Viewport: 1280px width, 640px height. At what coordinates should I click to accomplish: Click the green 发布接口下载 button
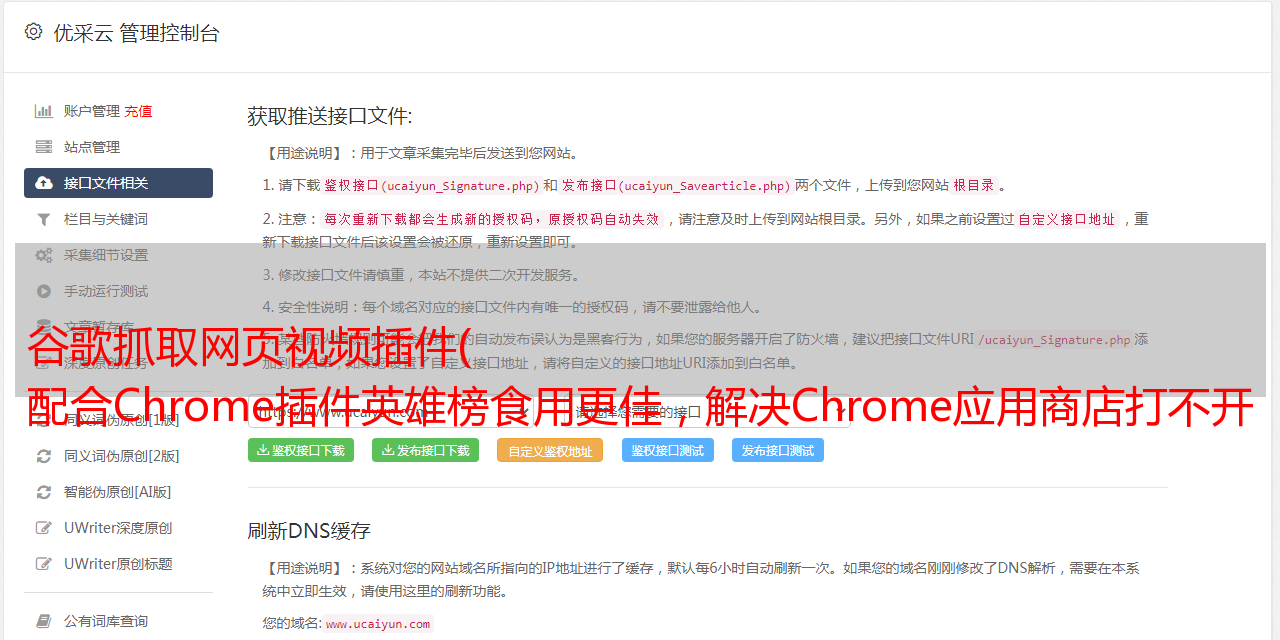pyautogui.click(x=425, y=450)
